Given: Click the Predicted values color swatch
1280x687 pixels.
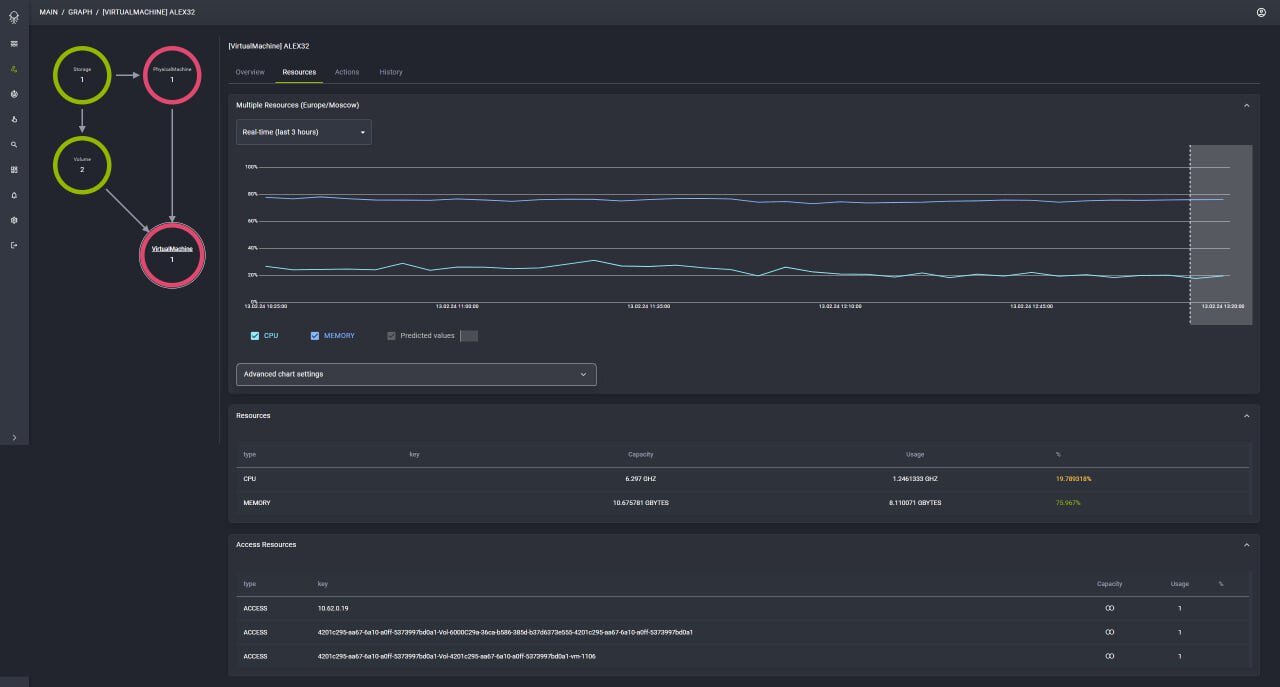Looking at the screenshot, I should (468, 336).
